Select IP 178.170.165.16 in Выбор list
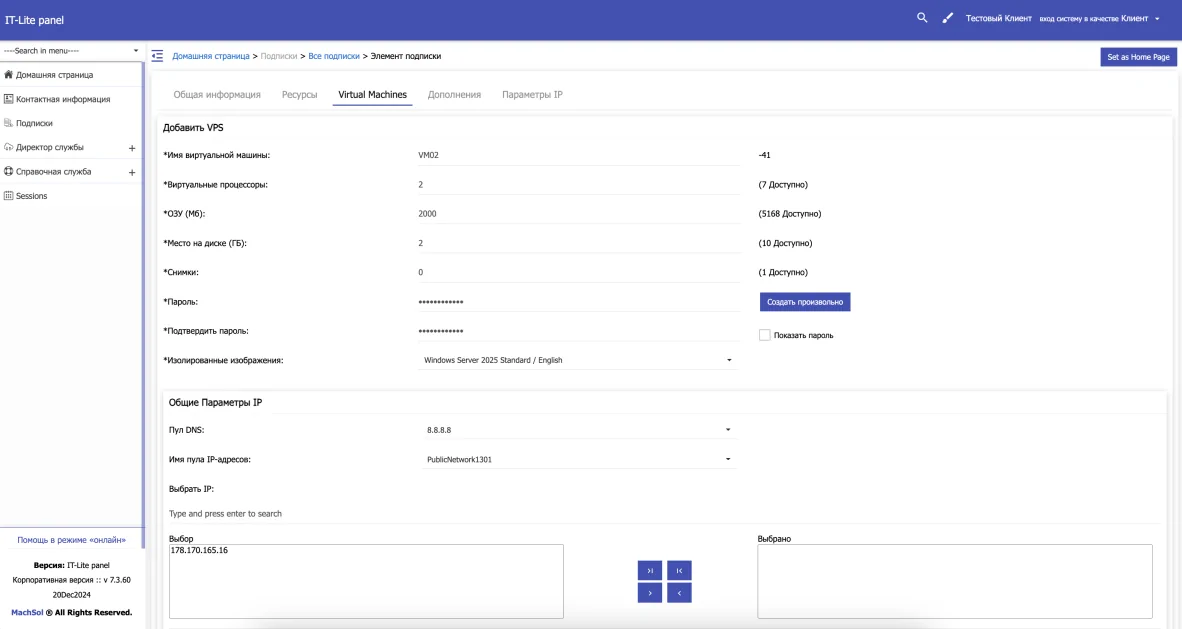 pos(199,551)
